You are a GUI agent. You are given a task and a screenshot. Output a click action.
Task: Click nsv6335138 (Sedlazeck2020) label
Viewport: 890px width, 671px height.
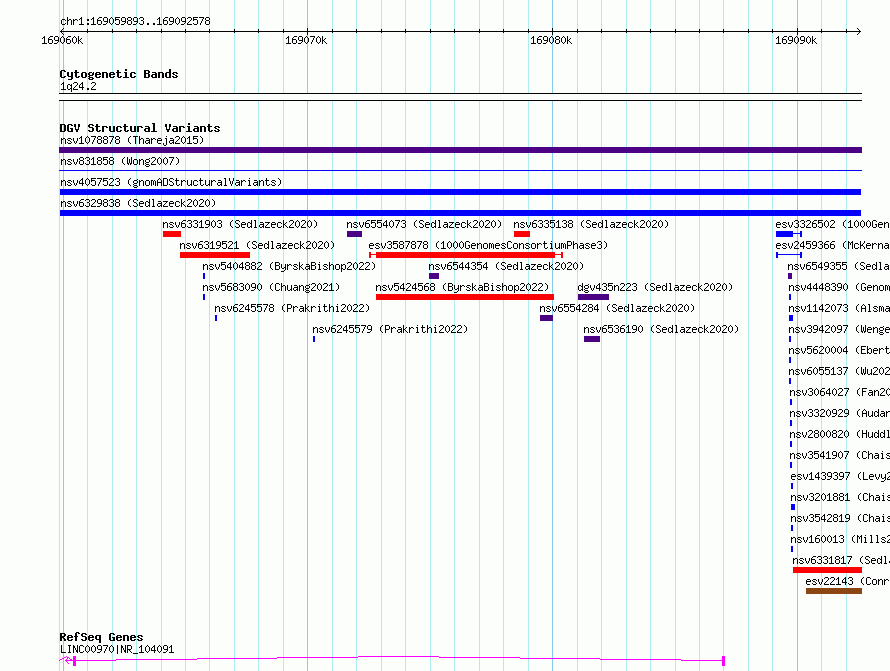(591, 224)
